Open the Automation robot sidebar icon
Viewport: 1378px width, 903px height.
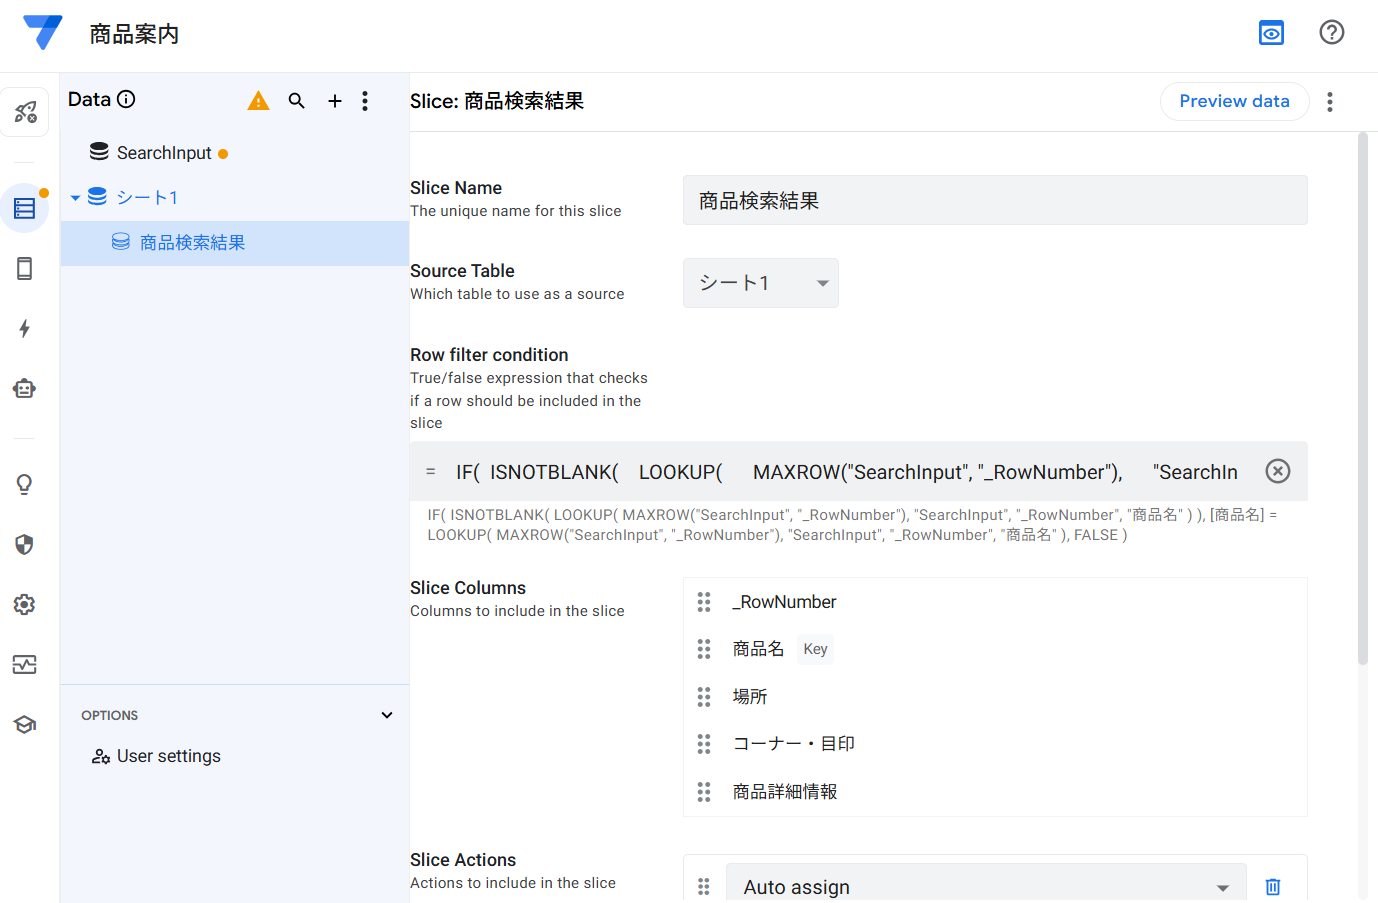25,388
